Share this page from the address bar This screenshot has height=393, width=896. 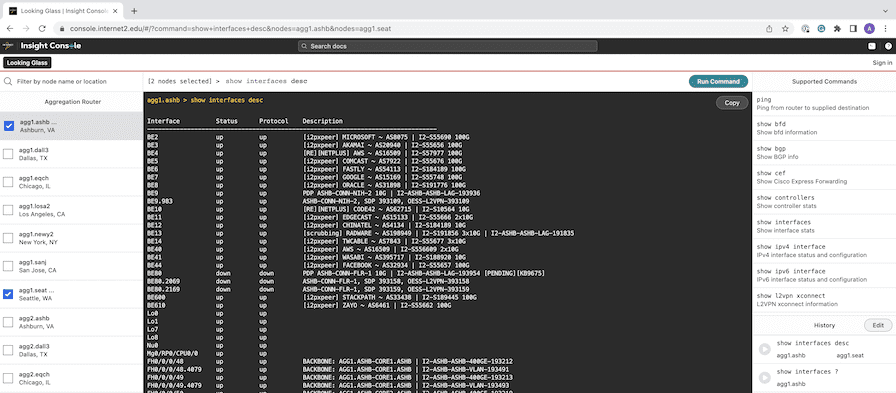(769, 28)
